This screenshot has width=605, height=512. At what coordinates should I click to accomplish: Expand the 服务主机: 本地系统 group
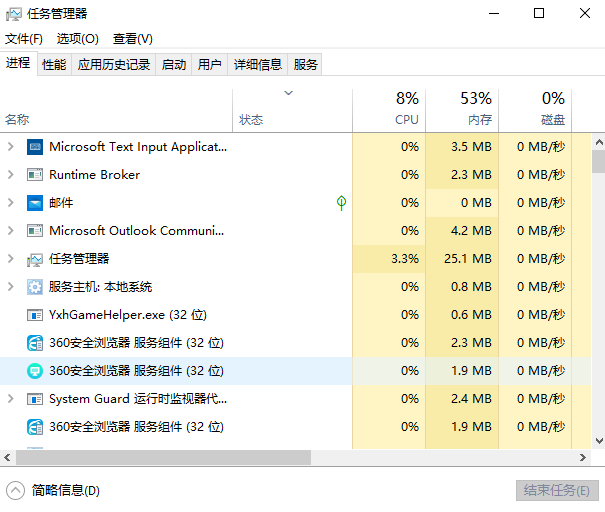tap(10, 287)
